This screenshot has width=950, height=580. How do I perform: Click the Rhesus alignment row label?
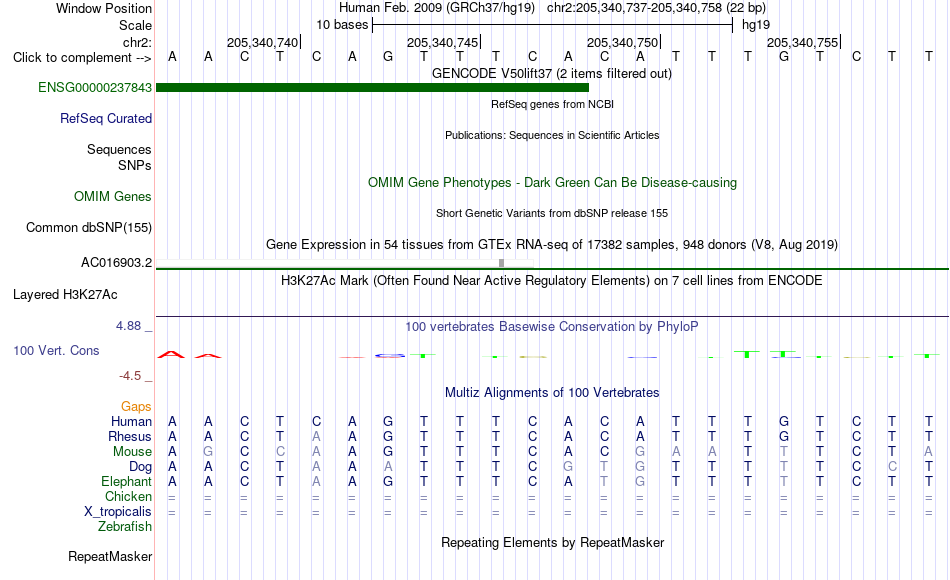(130, 436)
